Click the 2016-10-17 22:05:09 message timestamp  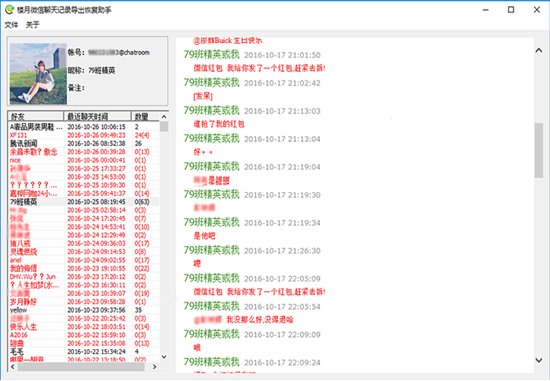click(282, 279)
